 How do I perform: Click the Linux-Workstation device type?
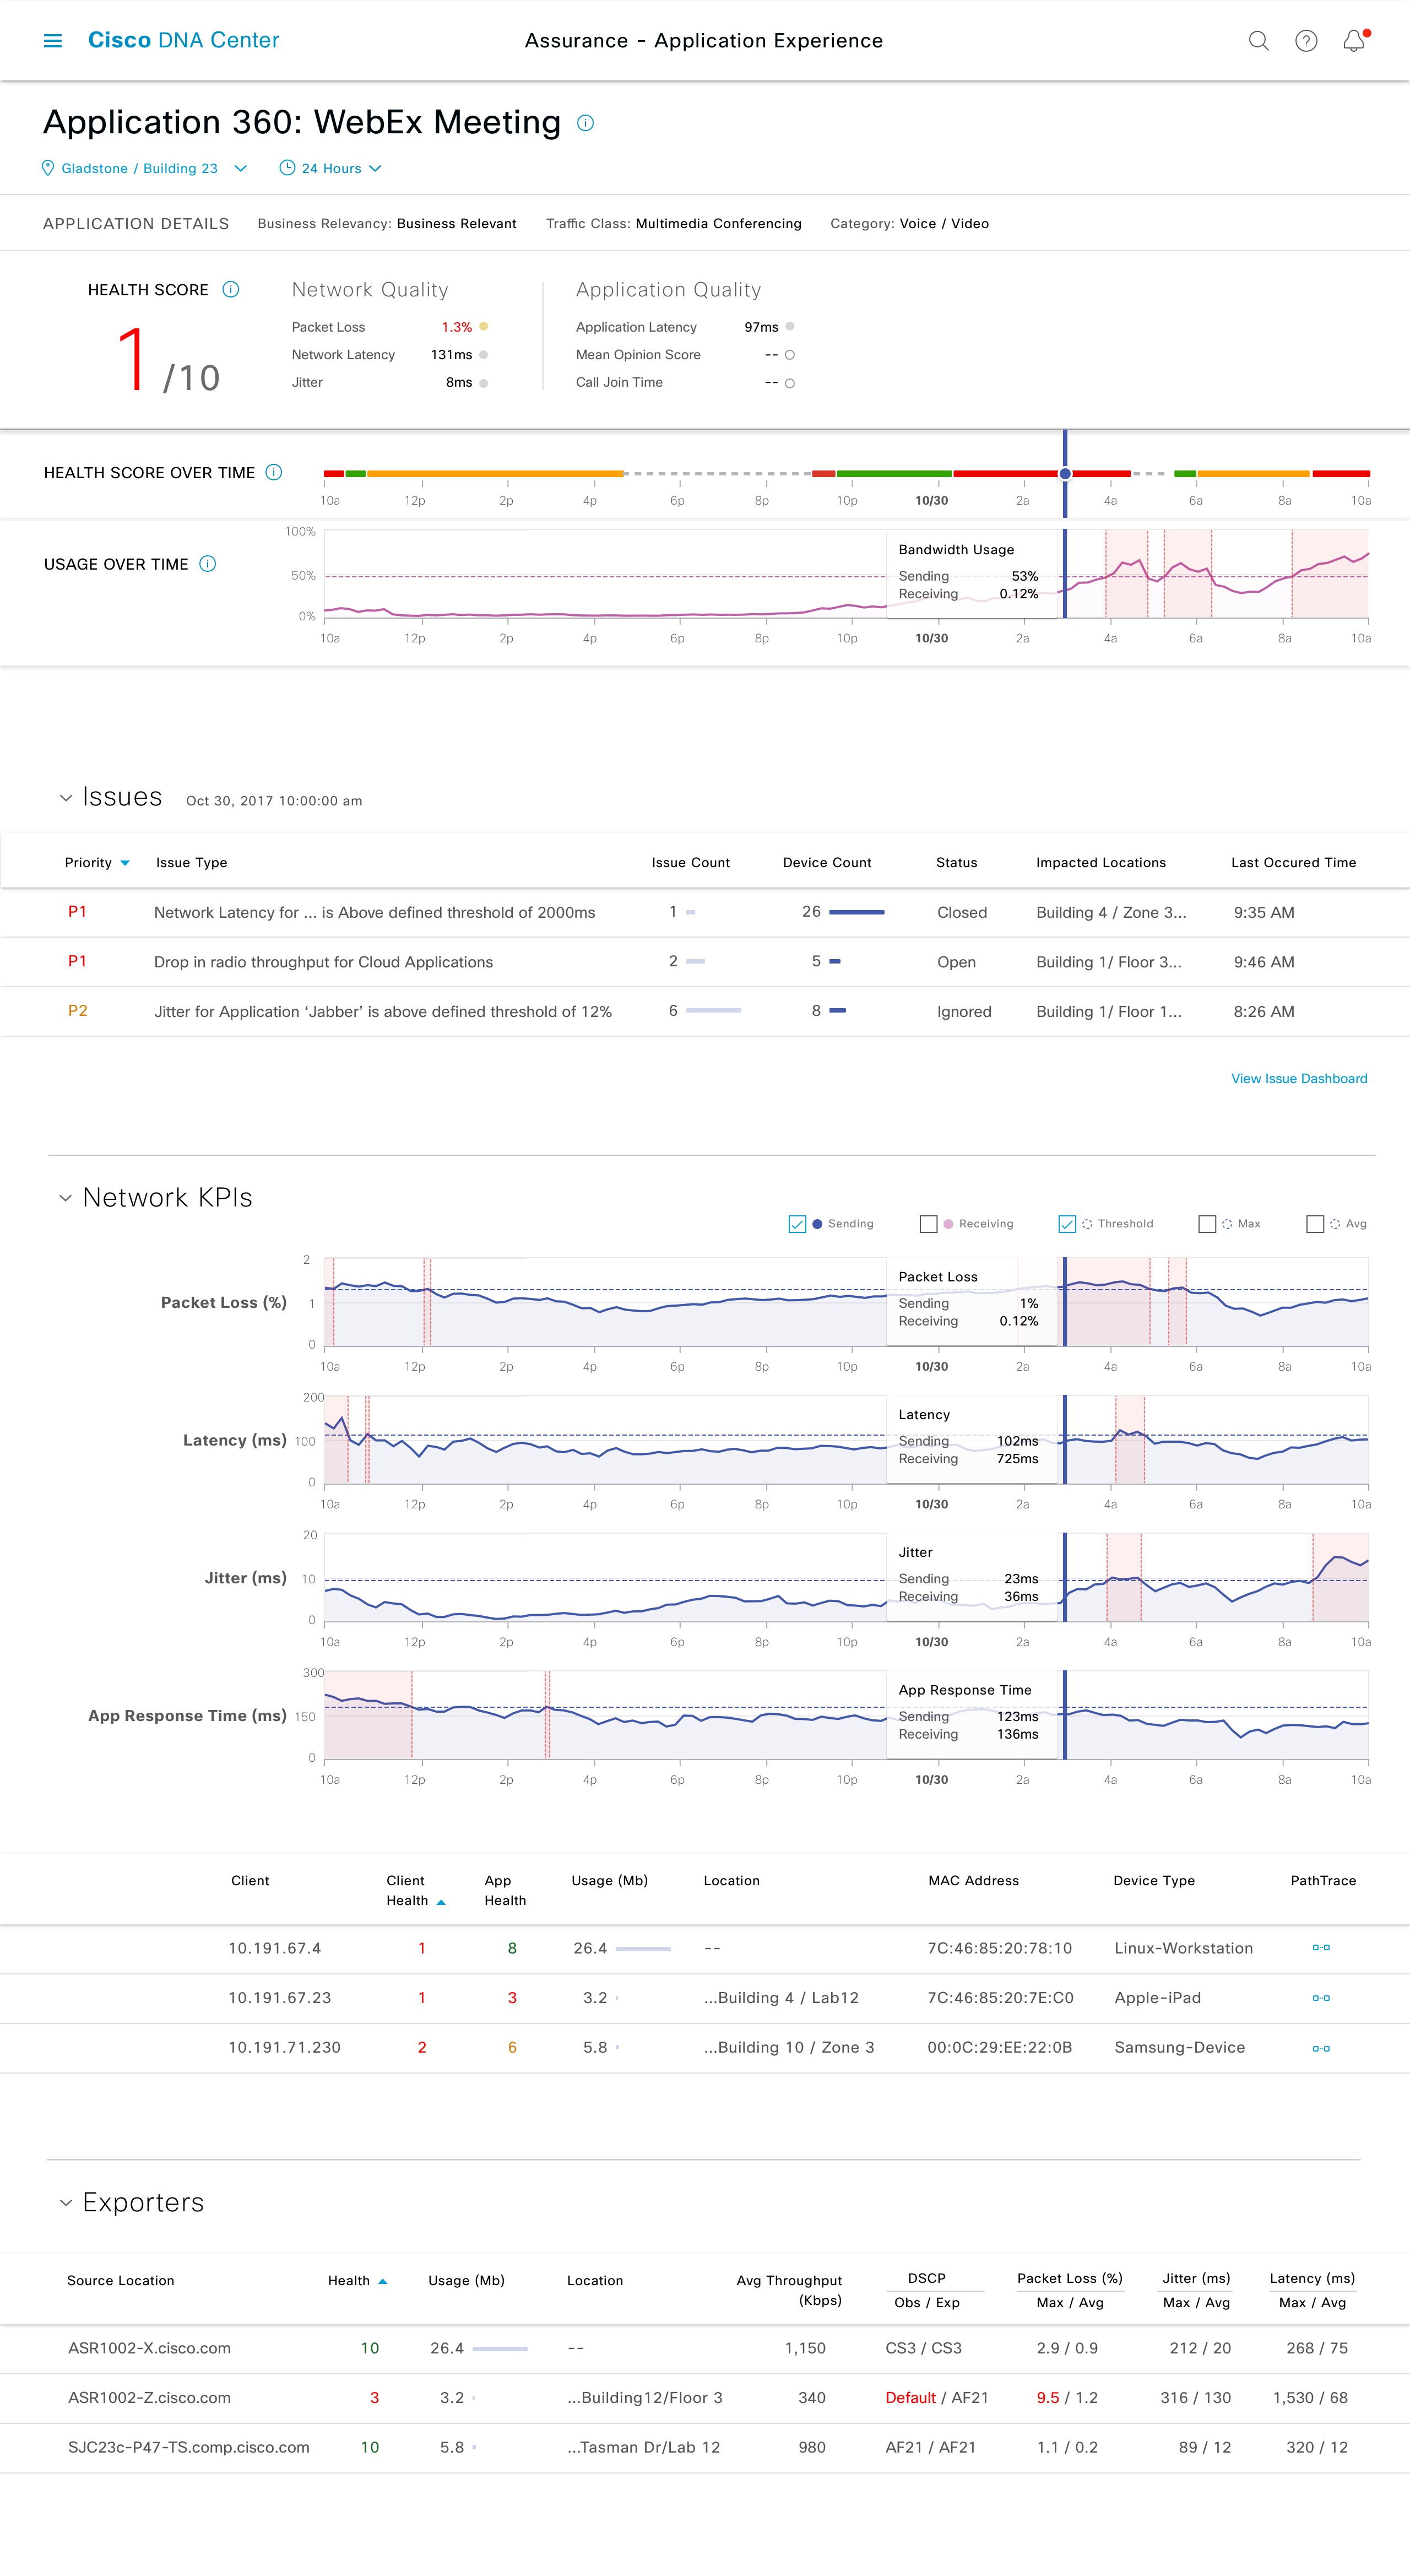tap(1183, 1948)
